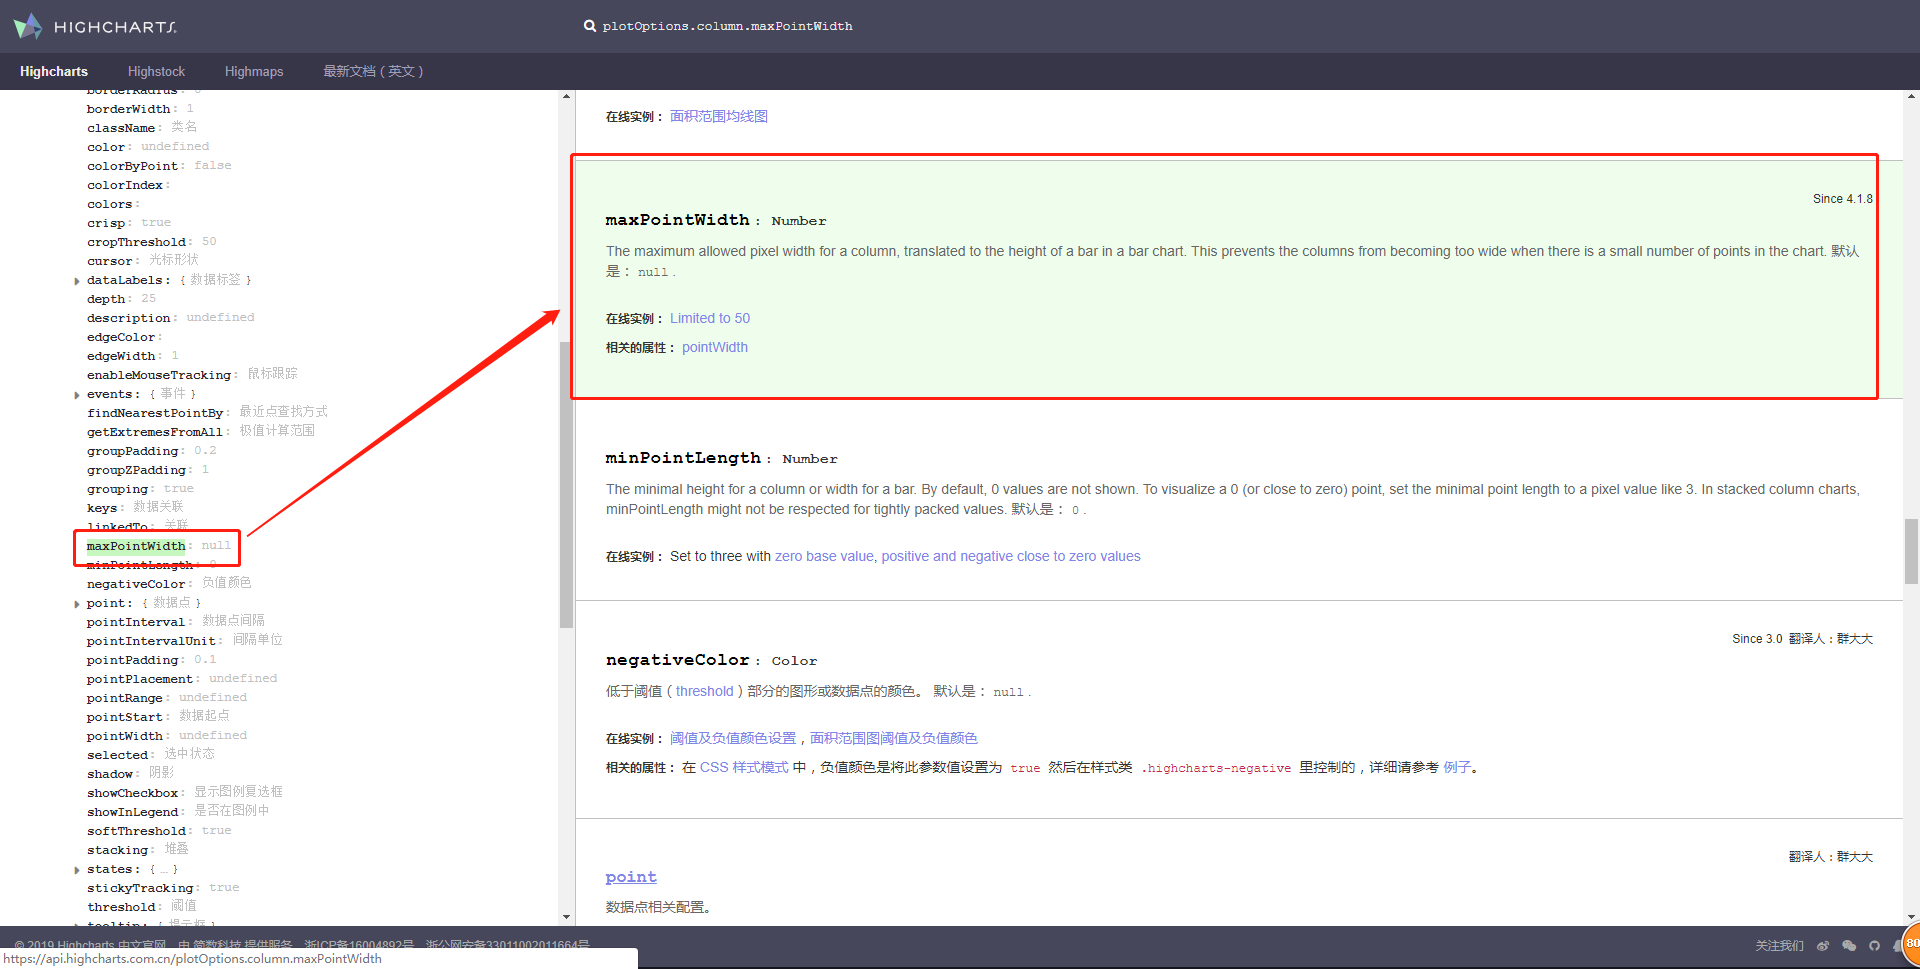Expand the states tree node

tap(77, 870)
